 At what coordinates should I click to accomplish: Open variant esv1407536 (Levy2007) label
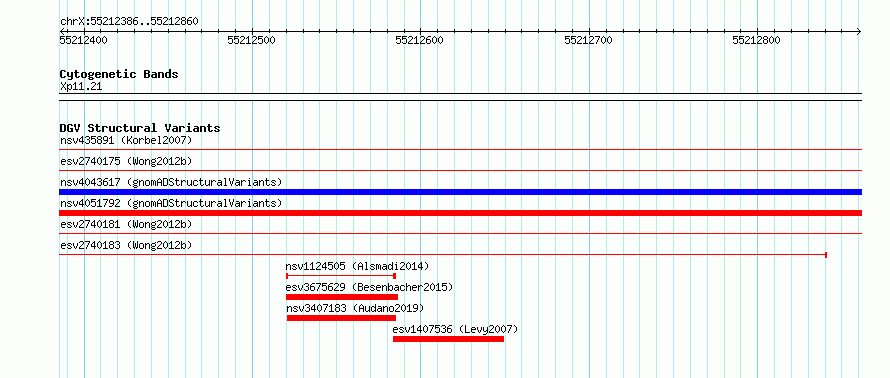(x=455, y=329)
